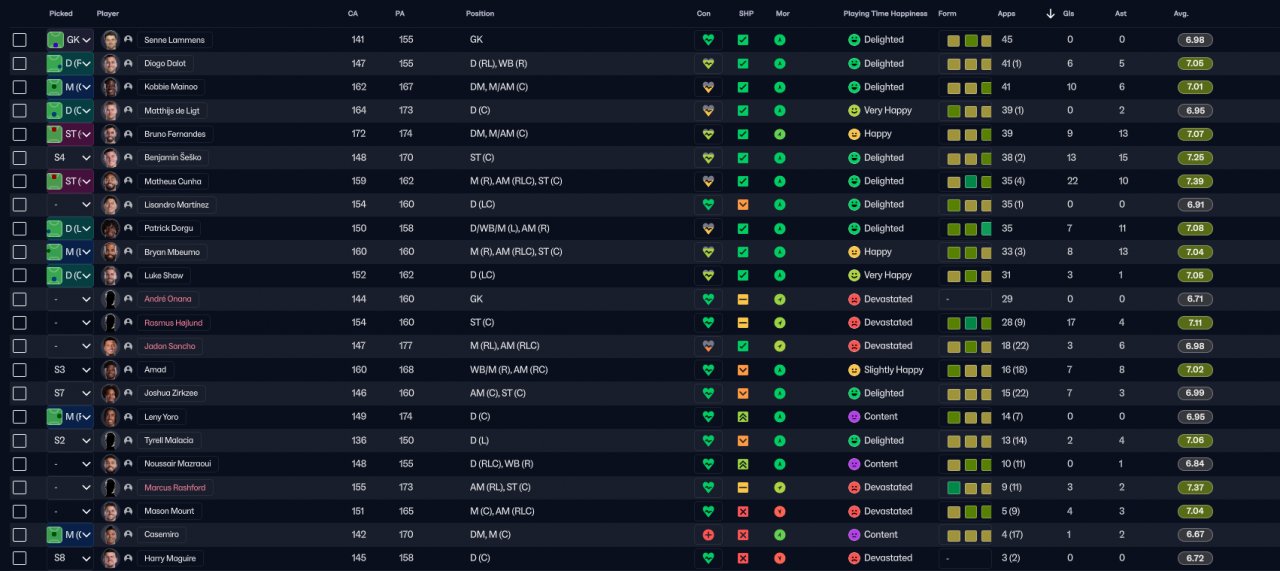Click Senne Lammens' condition heart icon
Image resolution: width=1280 pixels, height=571 pixels.
click(708, 40)
